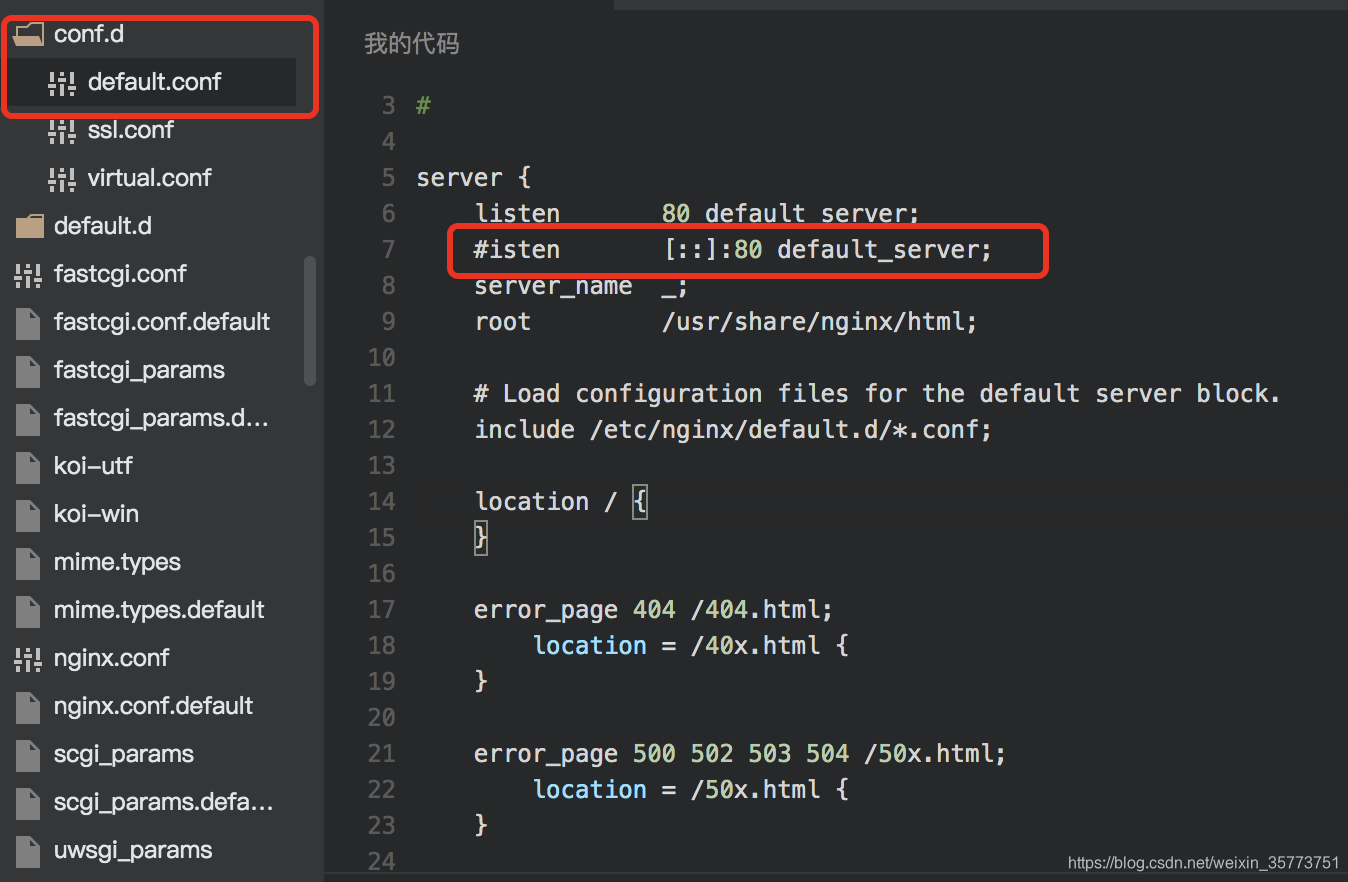Click the closing brace on line 15
This screenshot has height=882, width=1348.
481,538
